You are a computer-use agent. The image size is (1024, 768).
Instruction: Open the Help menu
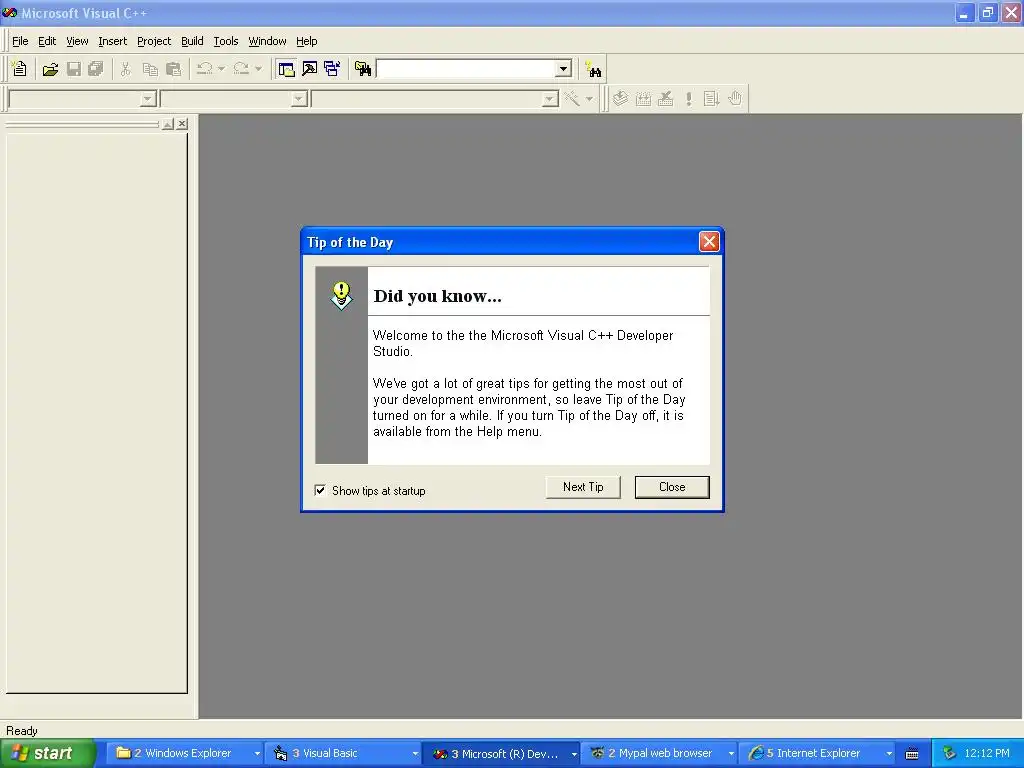pos(306,41)
